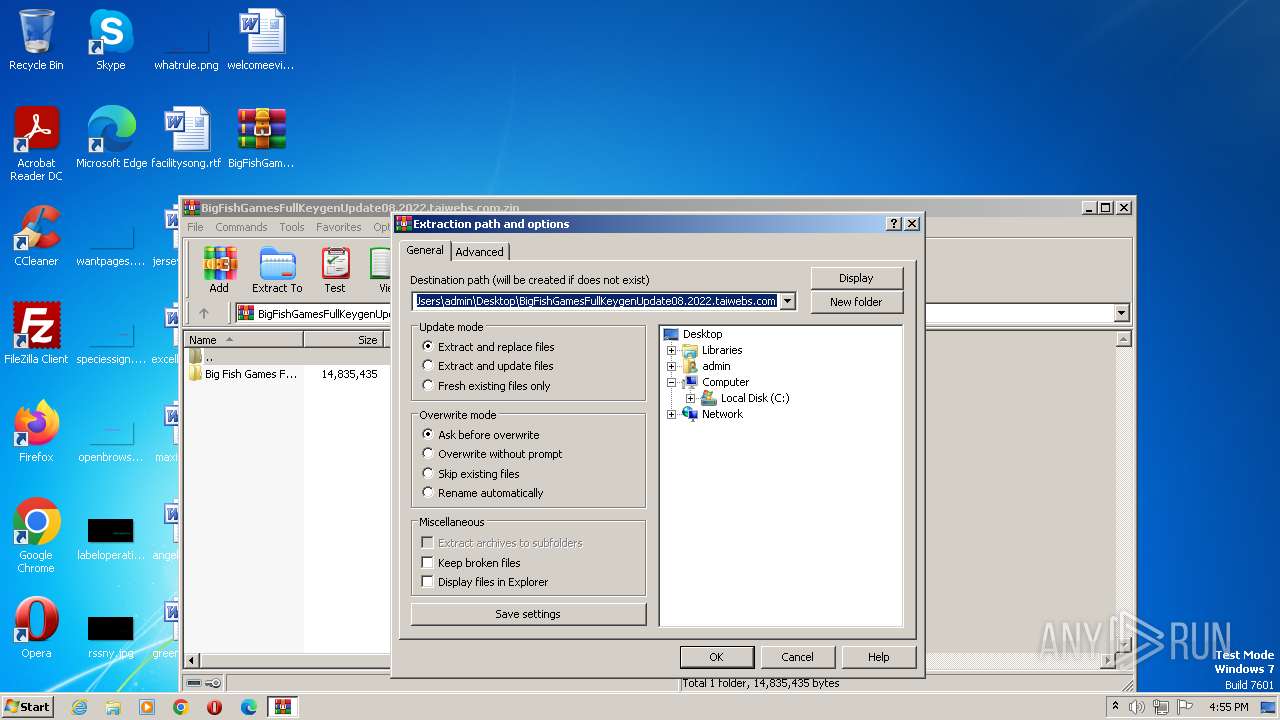Click the New folder button
The image size is (1280, 720).
856,302
